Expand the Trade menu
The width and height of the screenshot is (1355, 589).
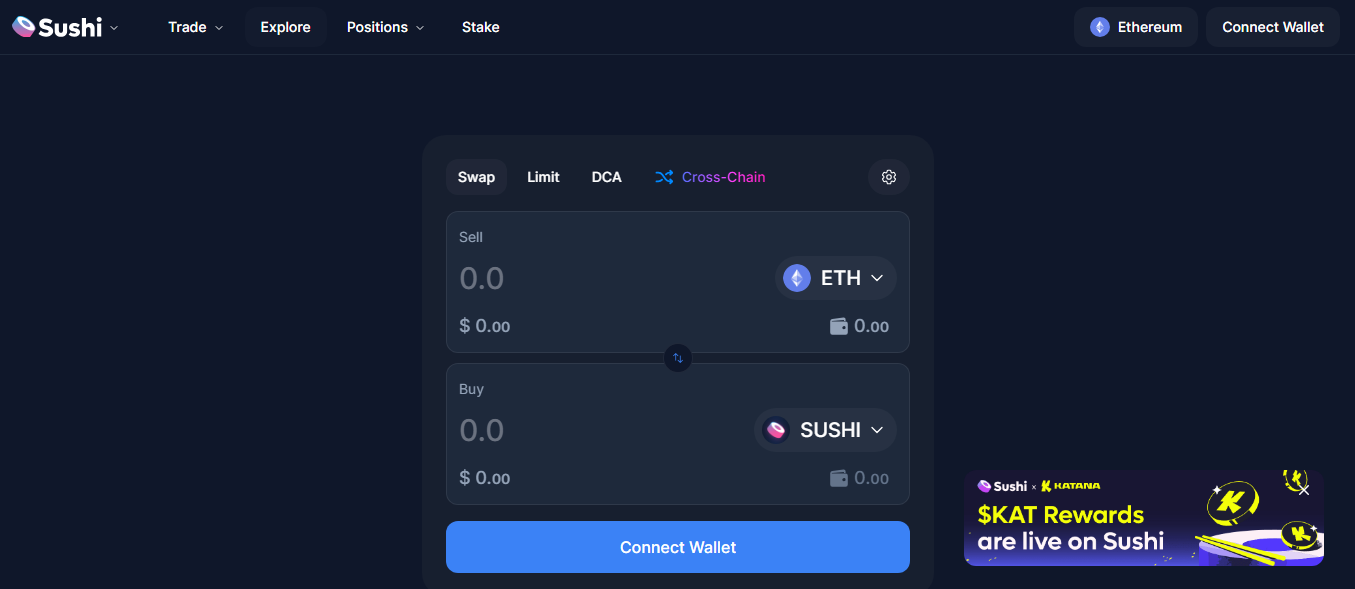(x=195, y=27)
